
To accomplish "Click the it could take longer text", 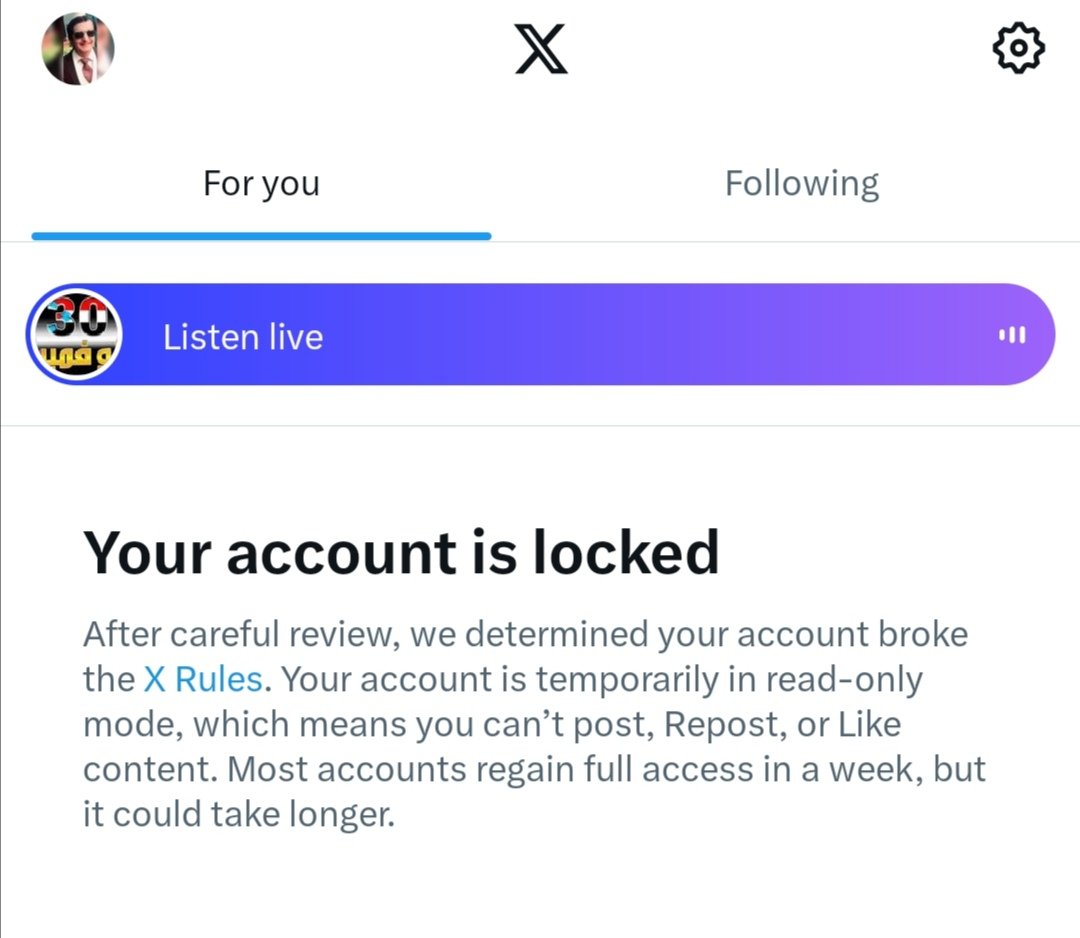I will coord(239,815).
